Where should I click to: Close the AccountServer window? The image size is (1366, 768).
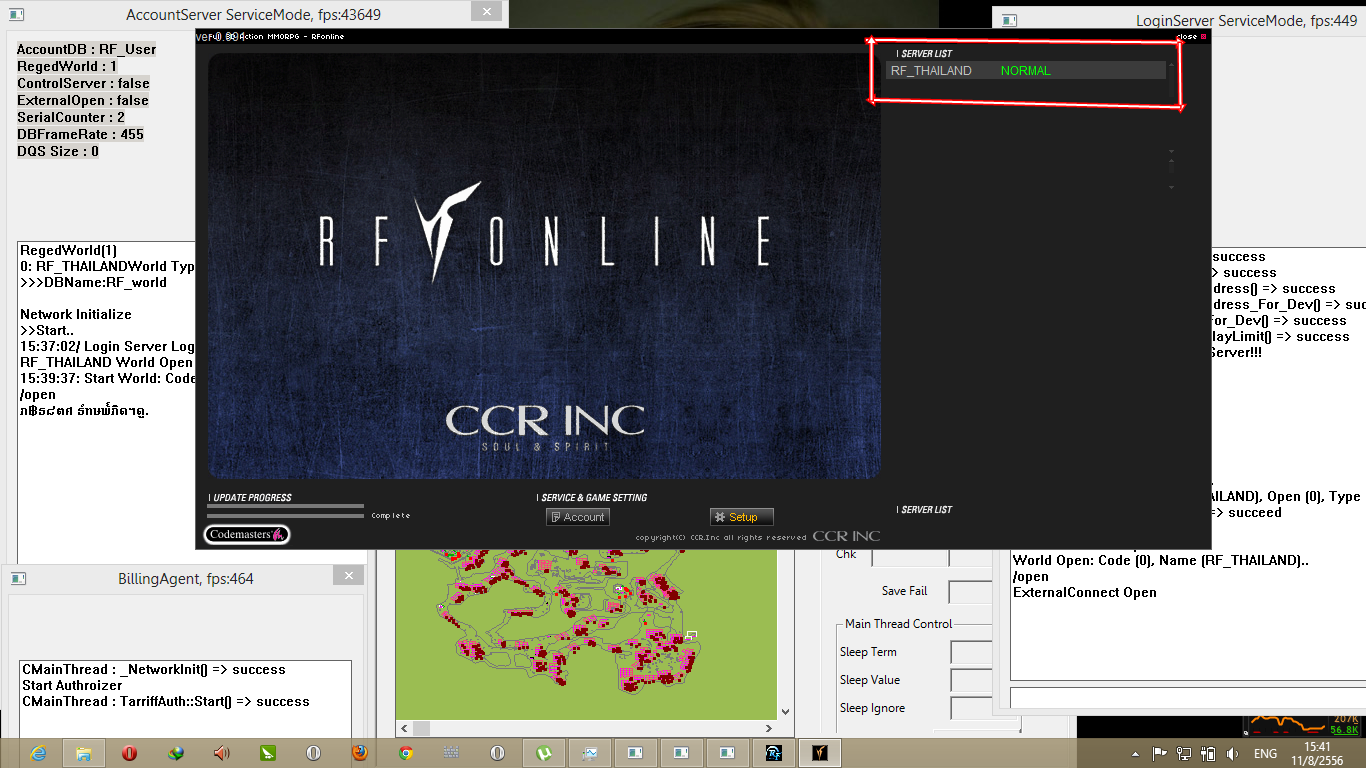(486, 12)
